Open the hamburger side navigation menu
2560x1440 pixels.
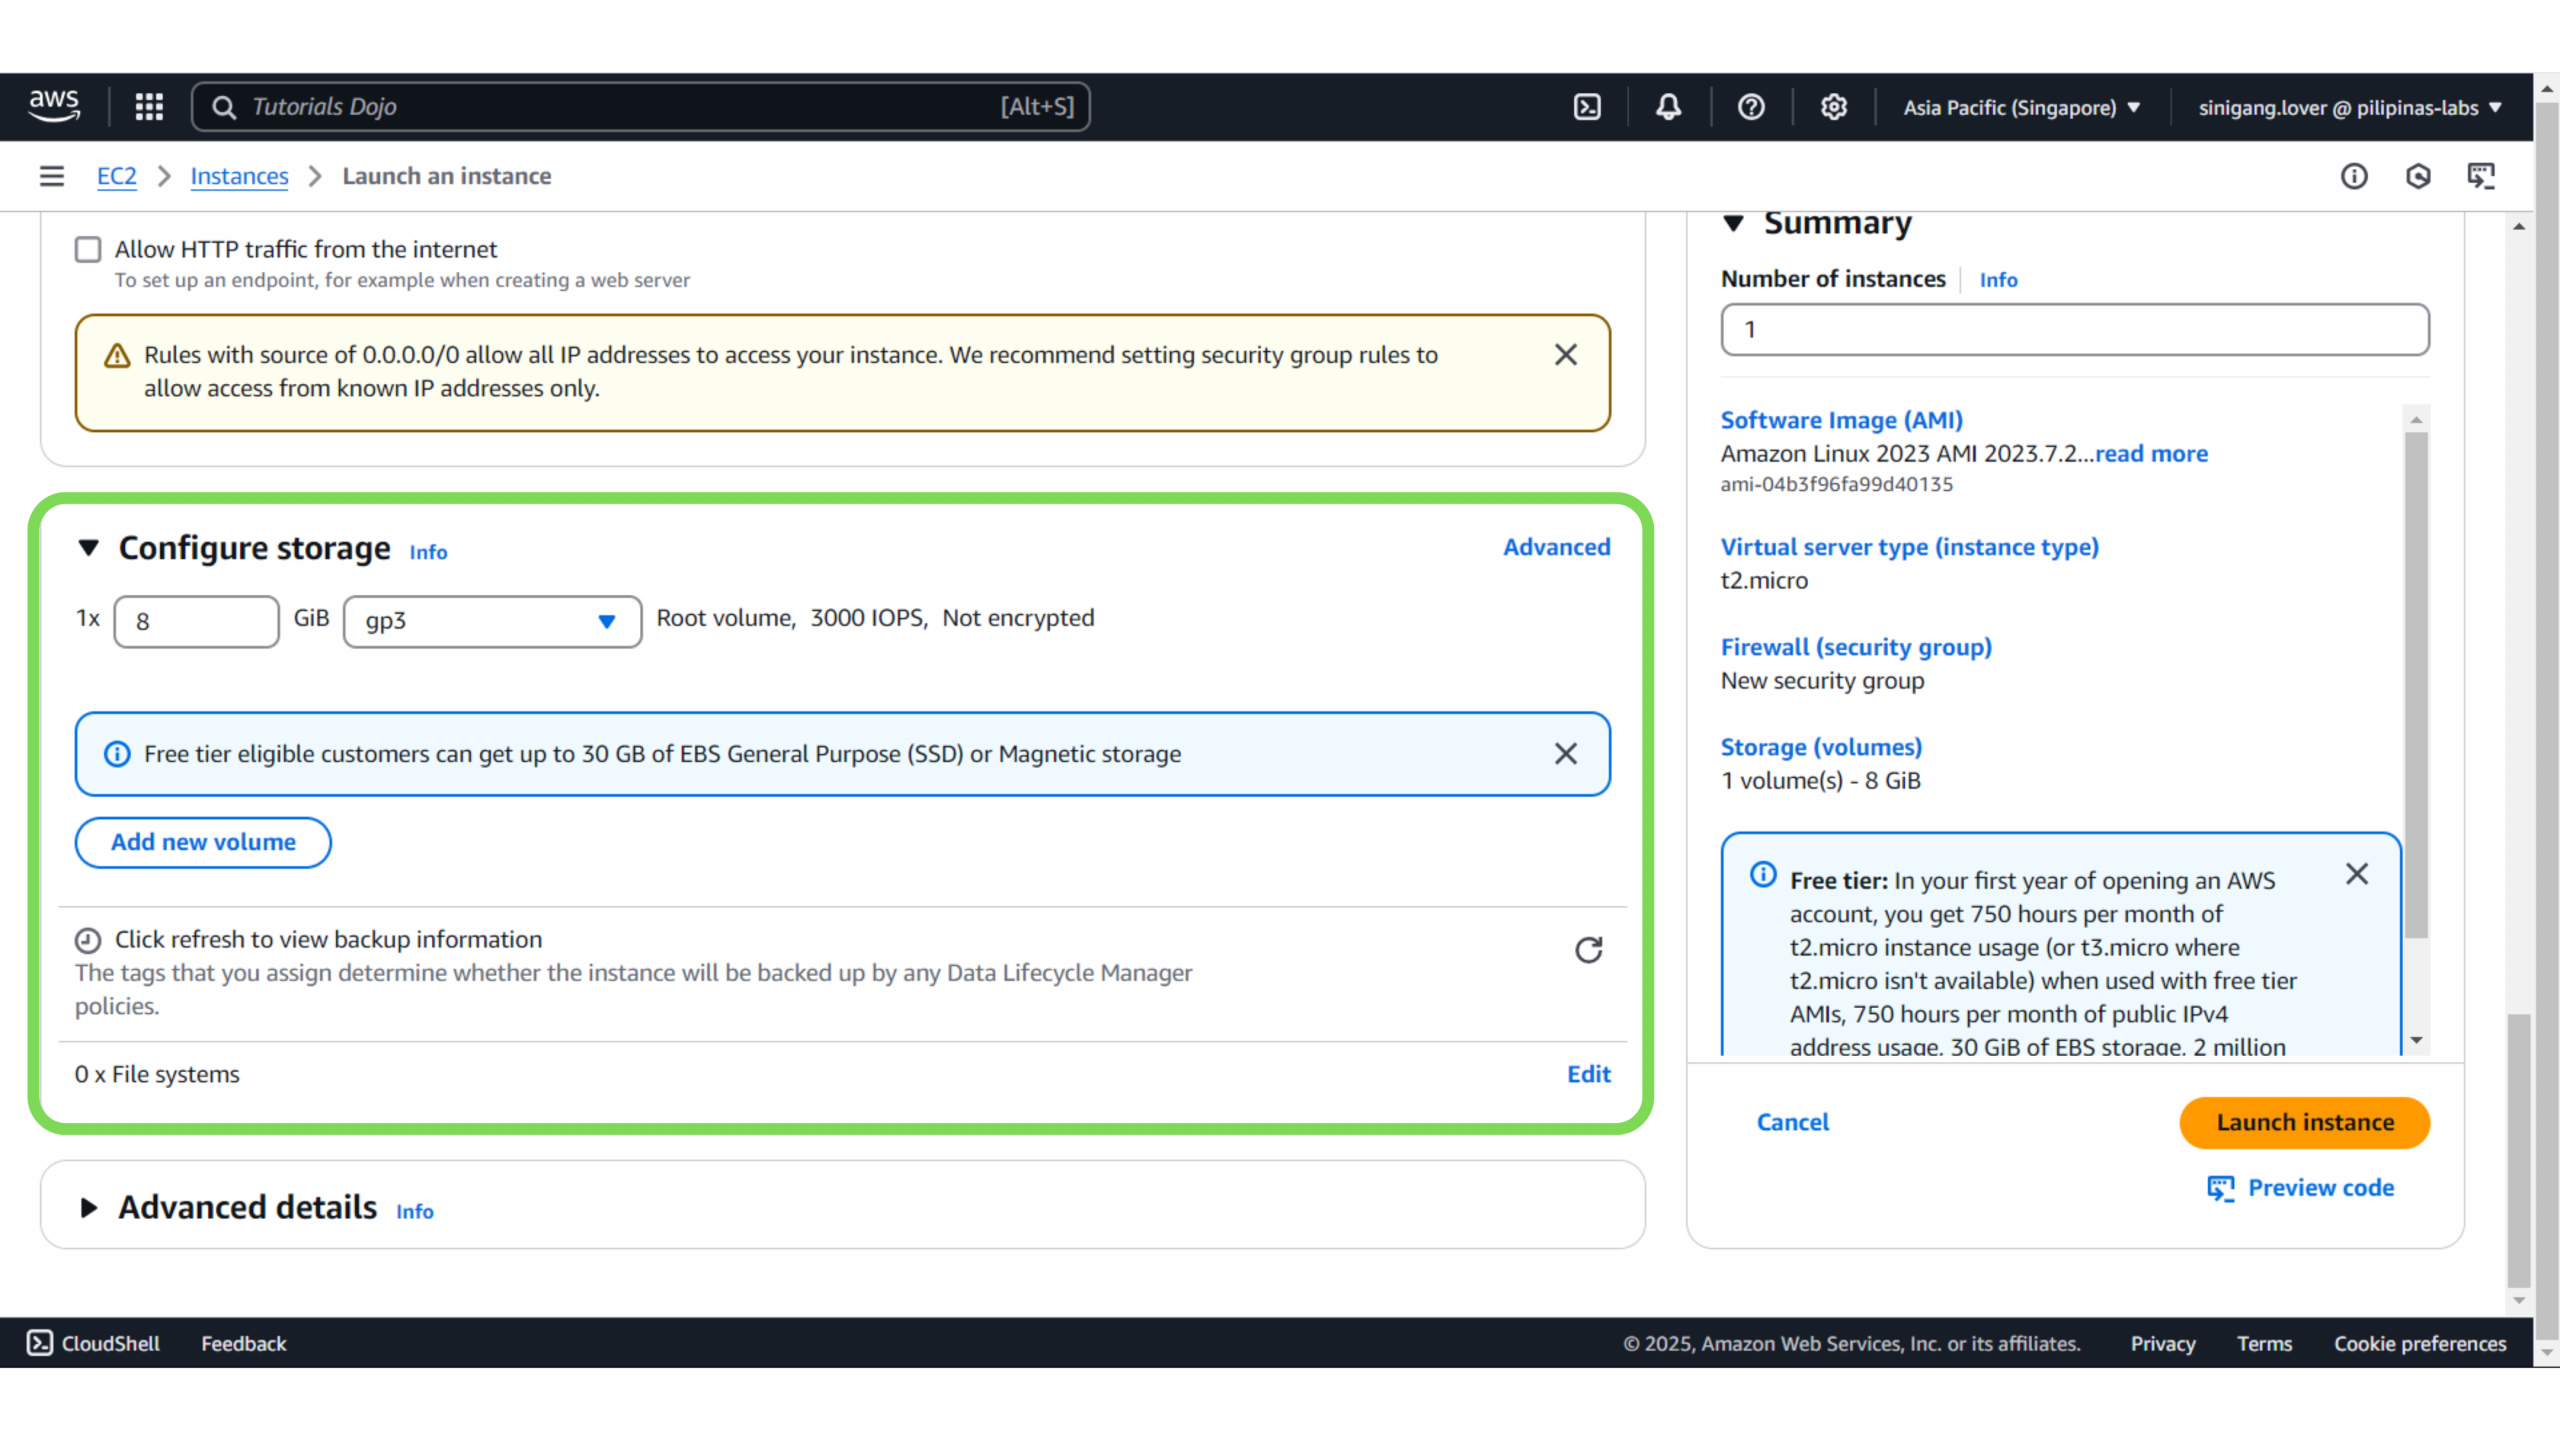click(x=52, y=176)
